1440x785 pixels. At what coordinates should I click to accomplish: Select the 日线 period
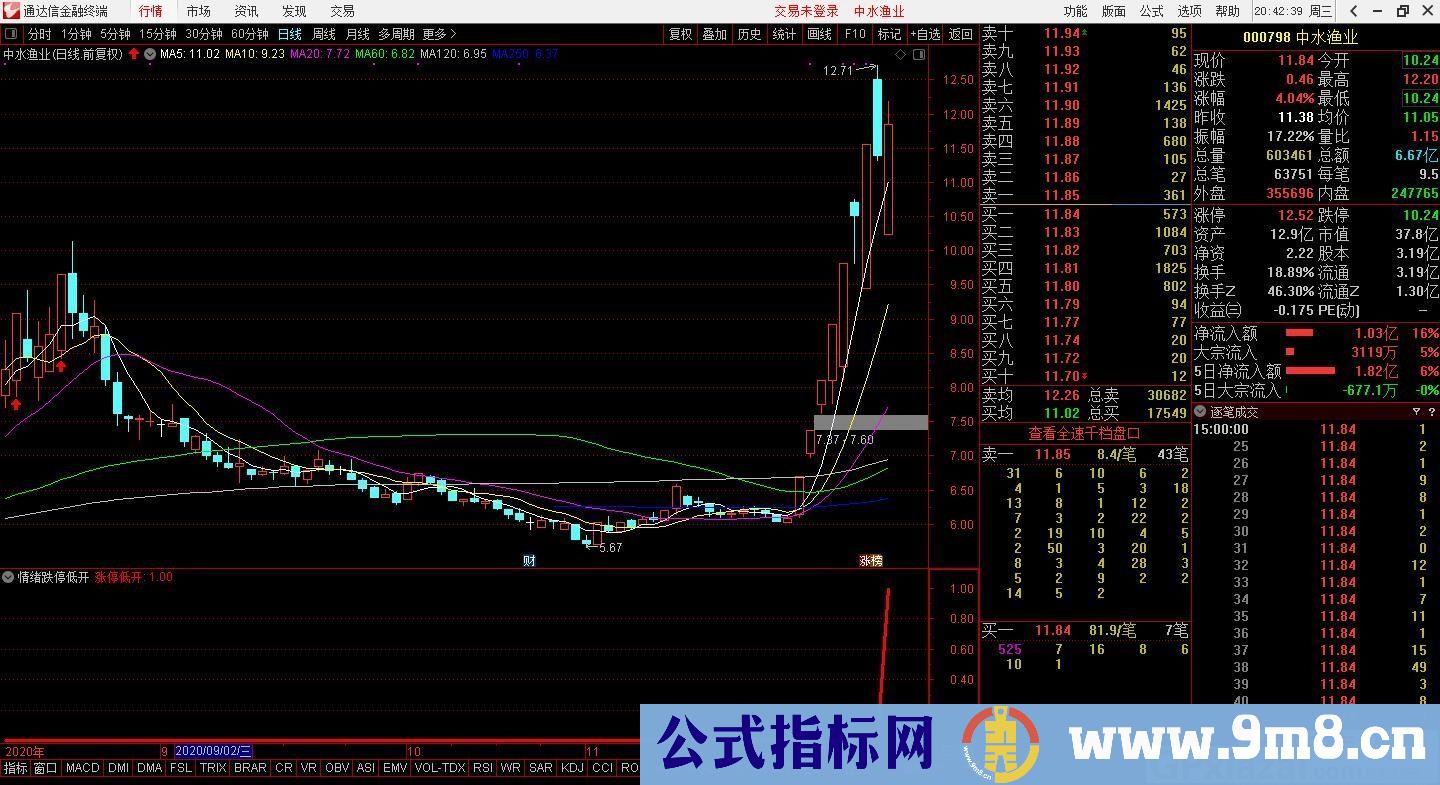(289, 34)
